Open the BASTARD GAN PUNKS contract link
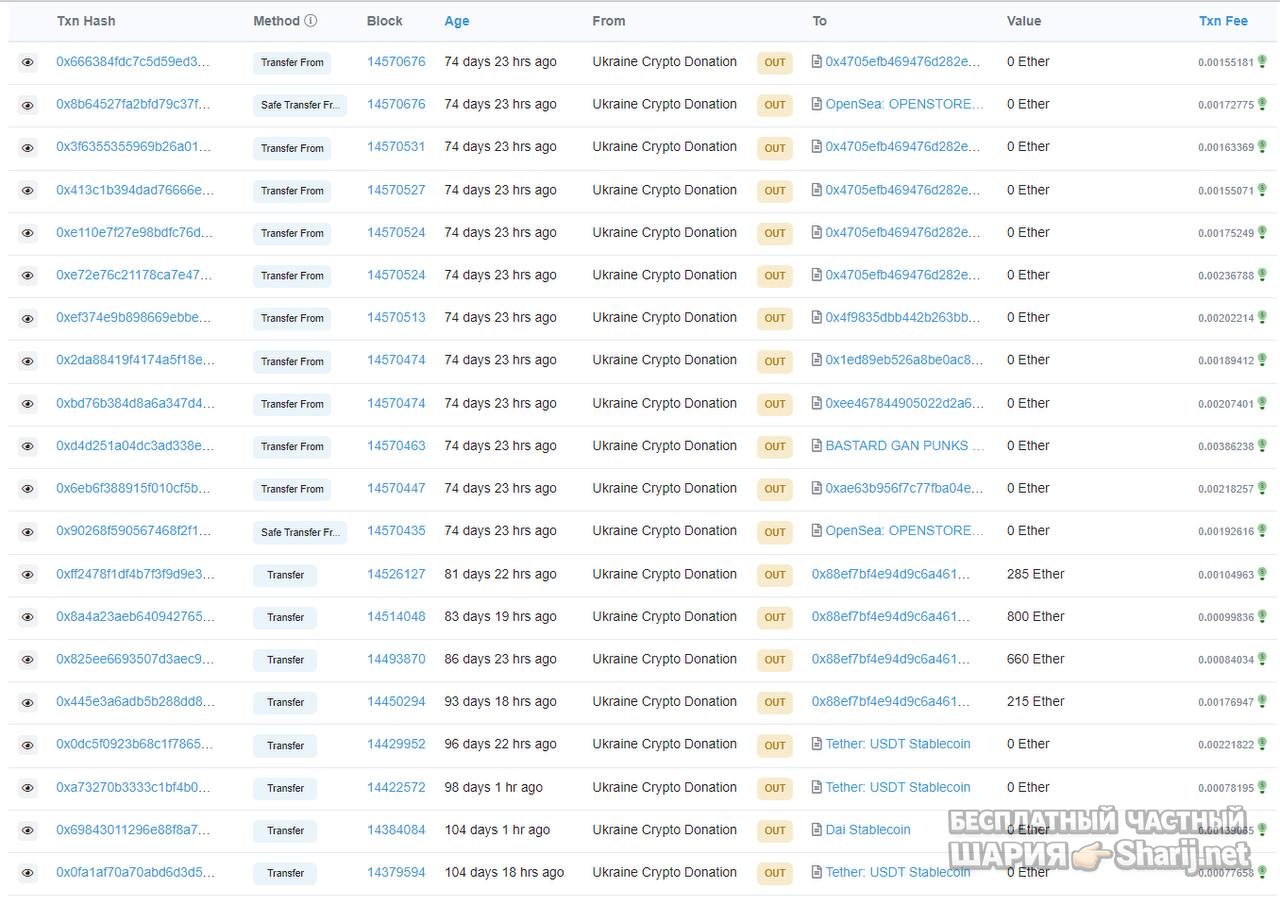The height and width of the screenshot is (905, 1280). coord(905,446)
